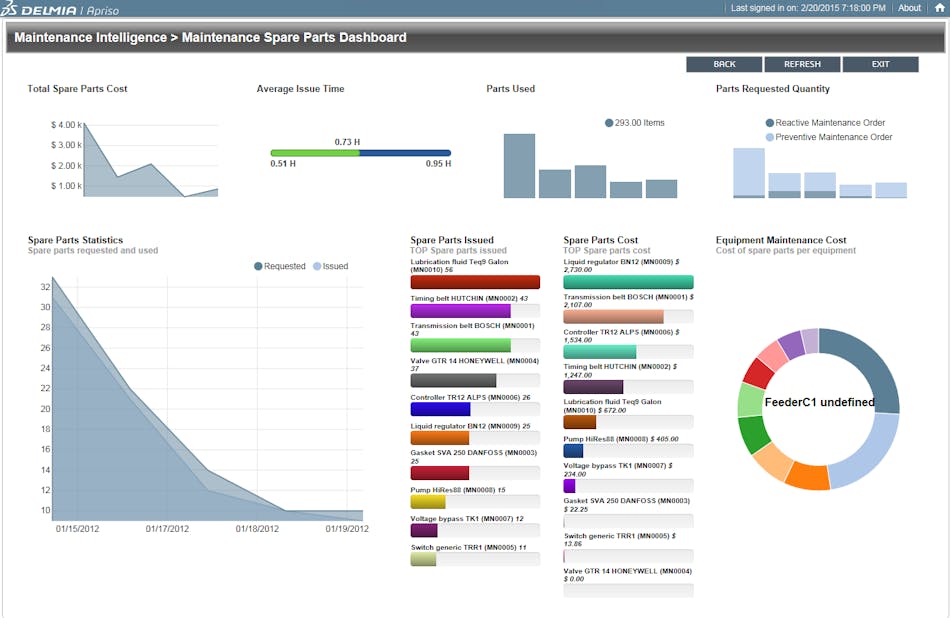Click the EXIT button
The width and height of the screenshot is (950, 618).
(880, 64)
